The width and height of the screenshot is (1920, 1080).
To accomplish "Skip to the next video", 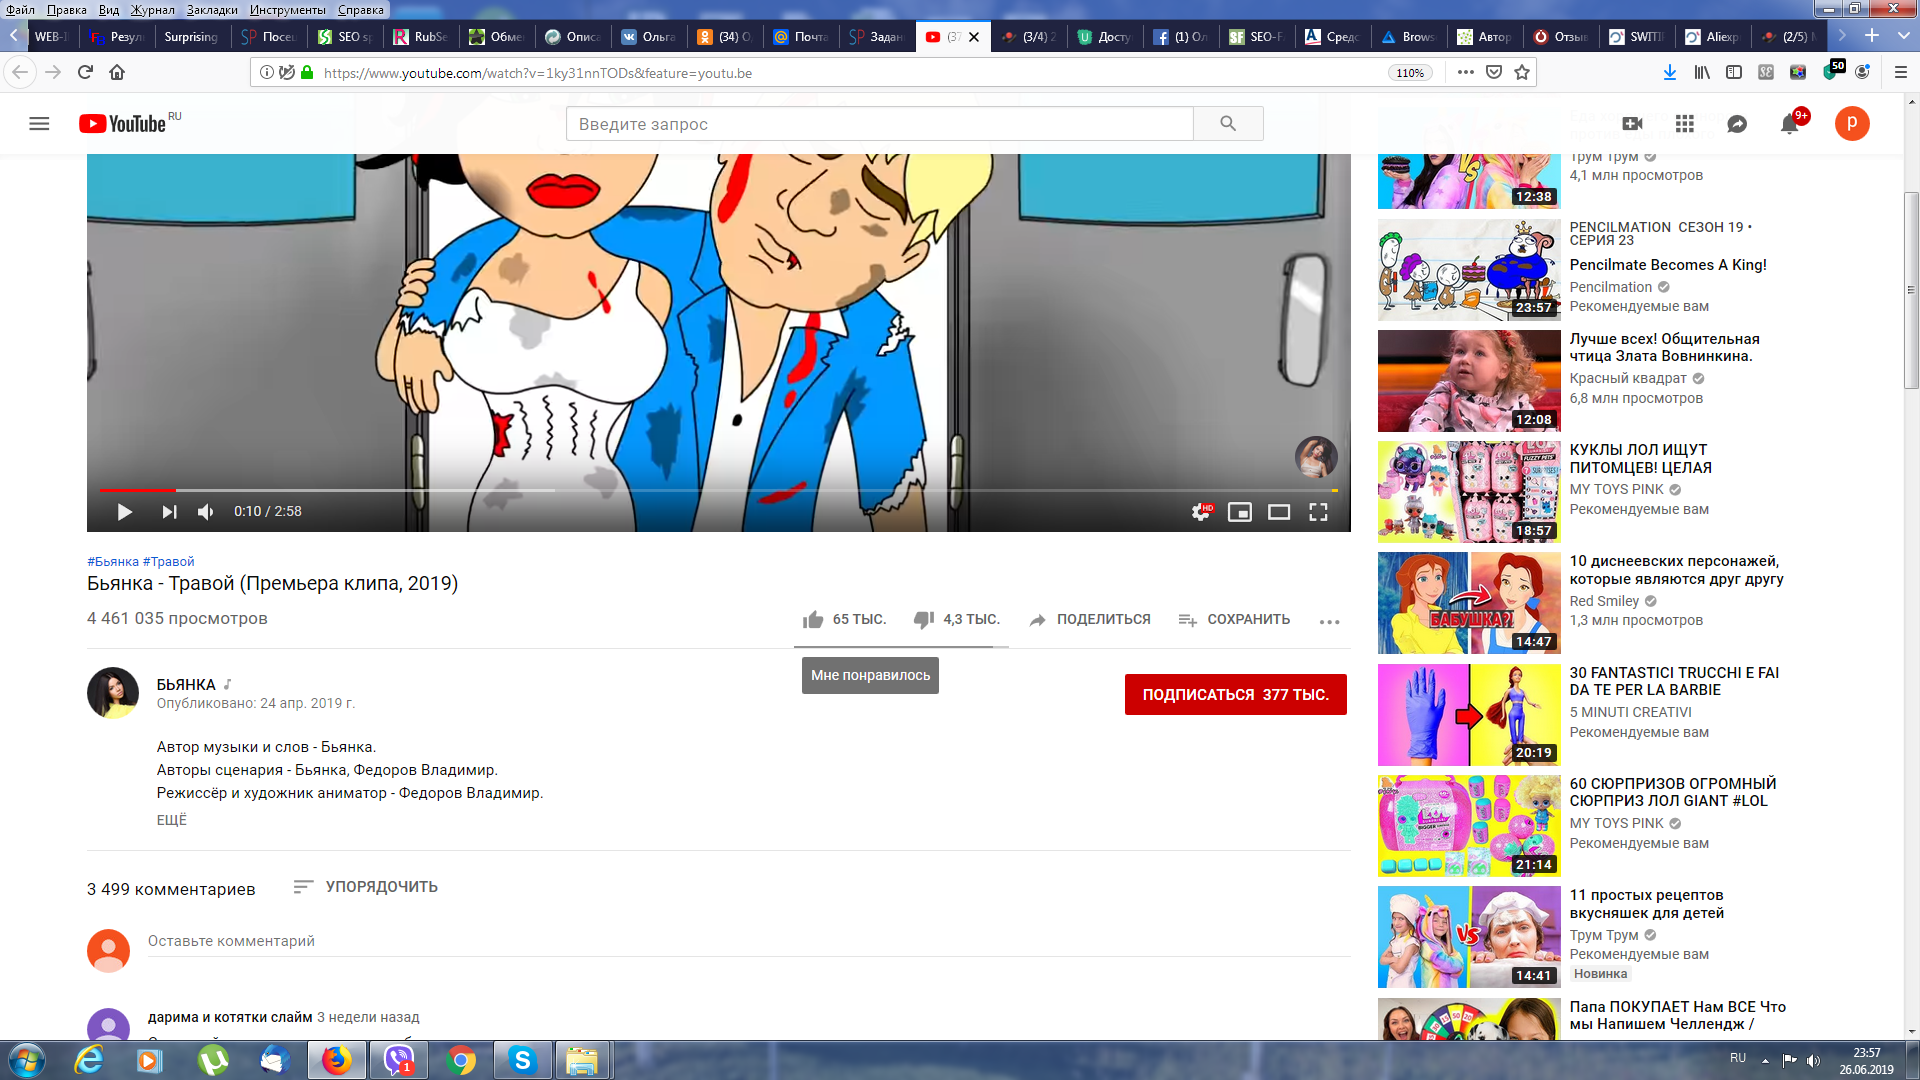I will coord(169,512).
